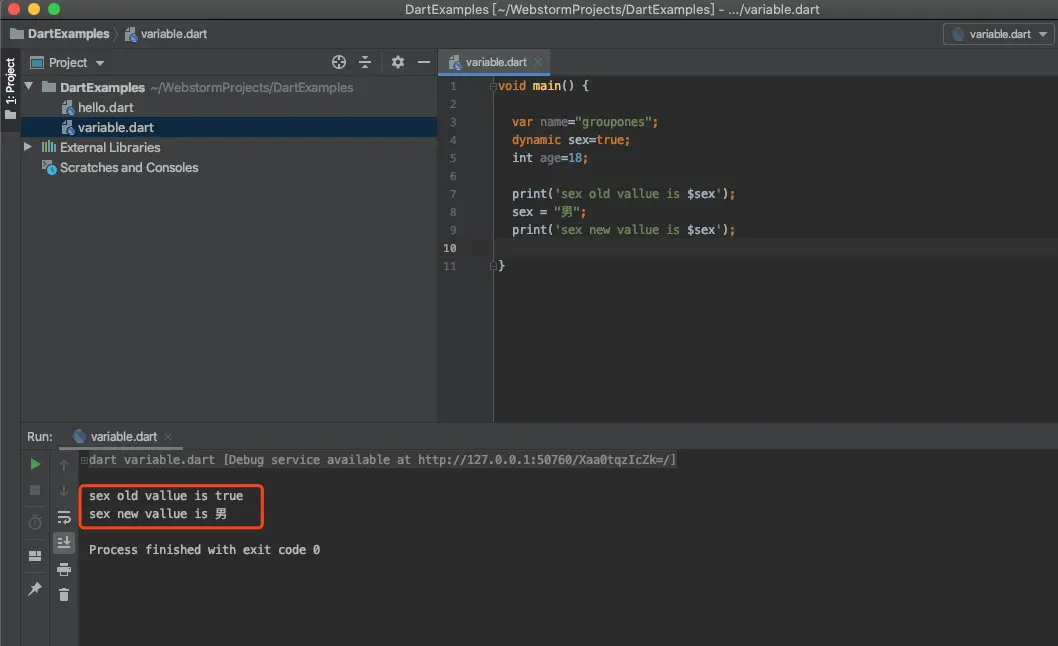Open Project panel settings gear
Viewport: 1058px width, 646px height.
(x=398, y=62)
